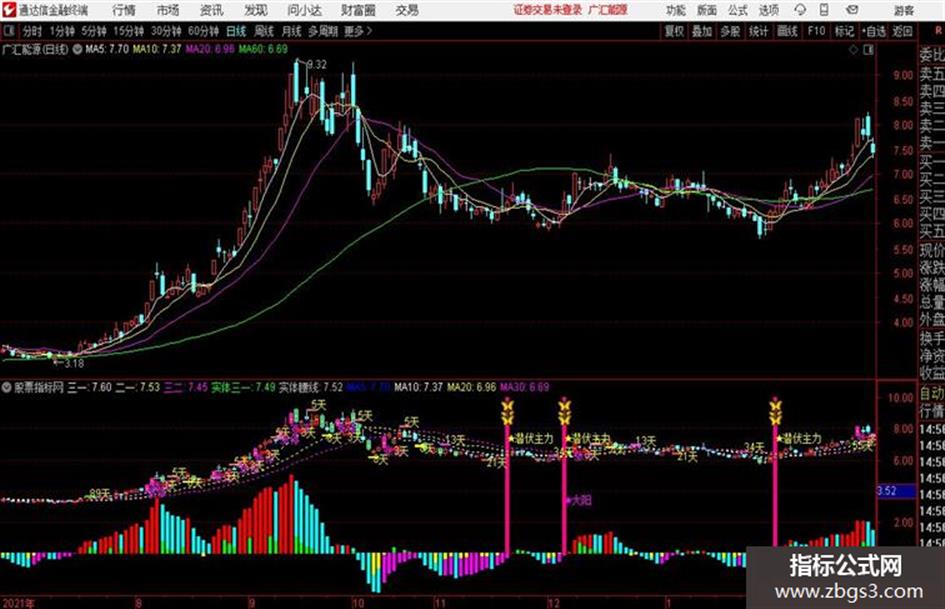945x609 pixels.
Task: Add stock via 自选 button
Action: pyautogui.click(x=873, y=31)
